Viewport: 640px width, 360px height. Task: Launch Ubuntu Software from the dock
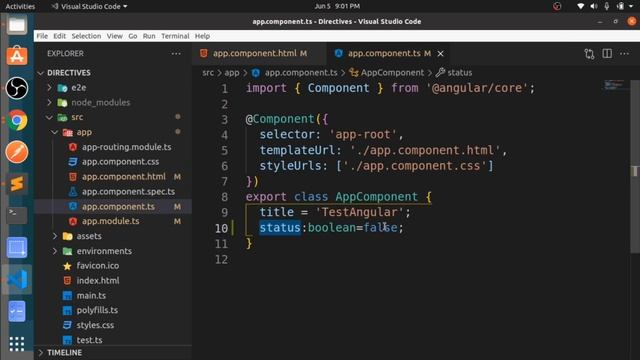click(x=17, y=56)
